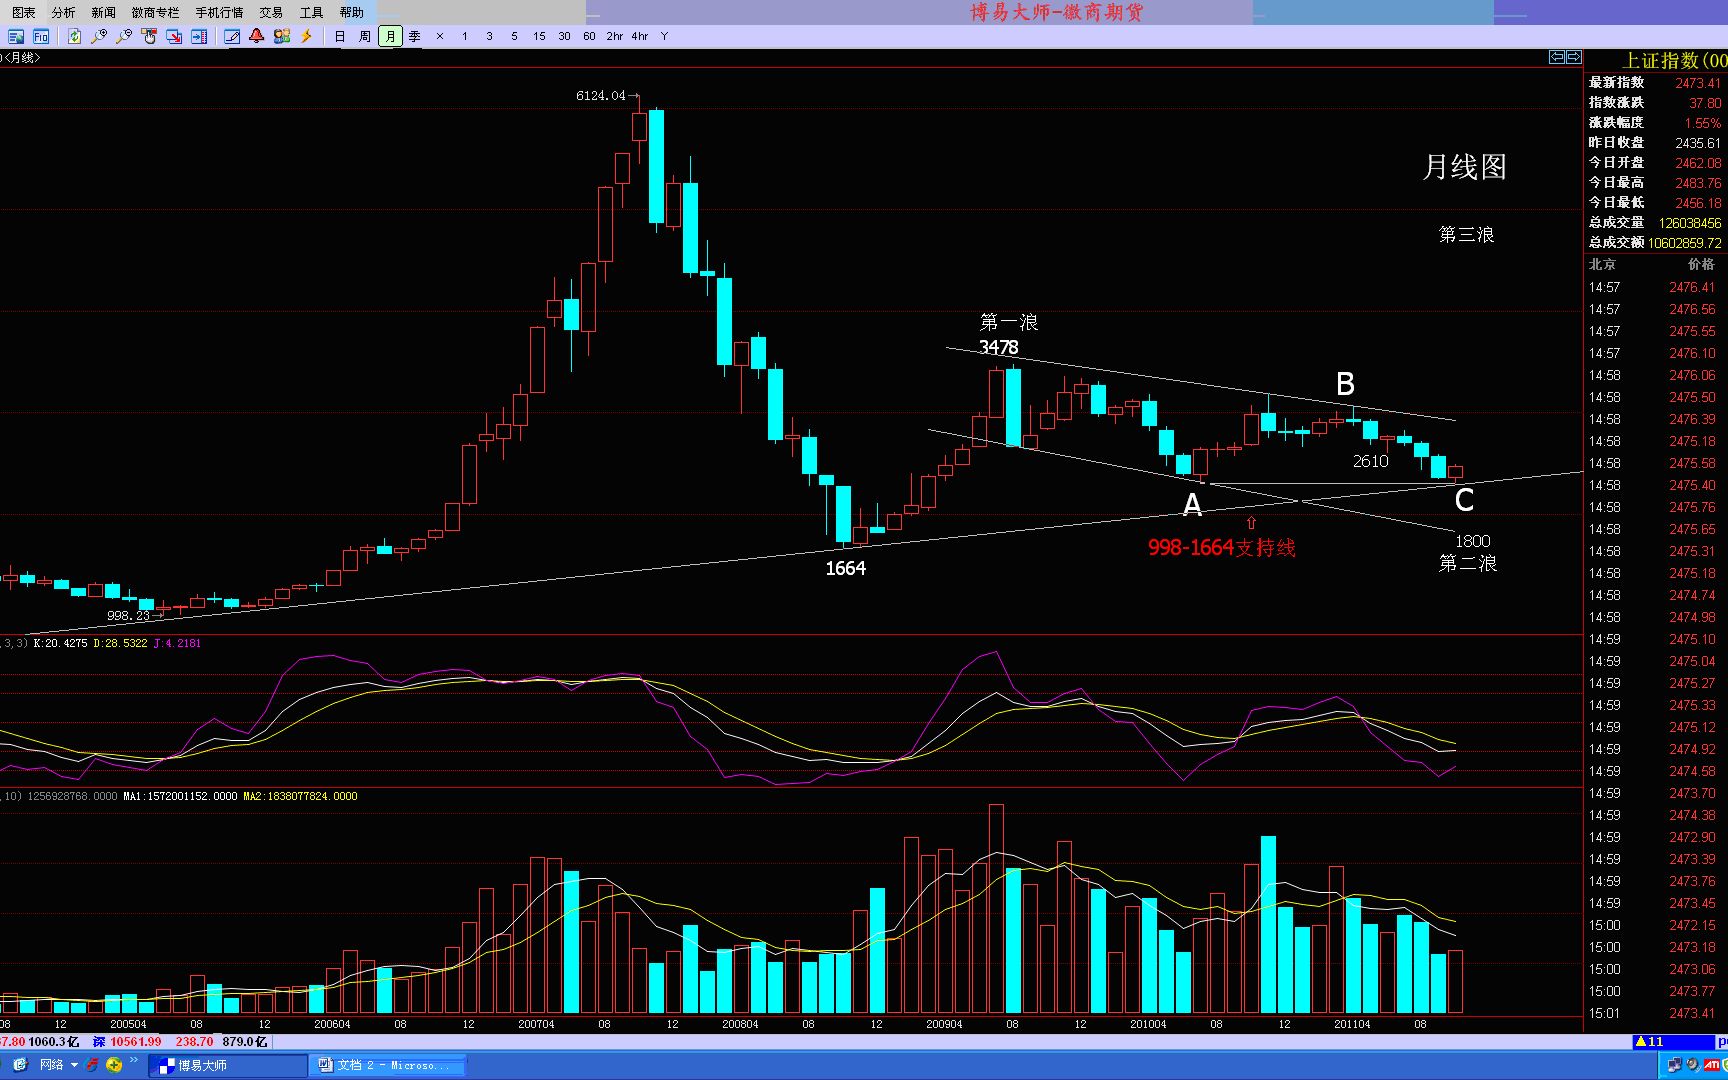
Task: Click the 200904 date marker on time axis
Action: [944, 1024]
